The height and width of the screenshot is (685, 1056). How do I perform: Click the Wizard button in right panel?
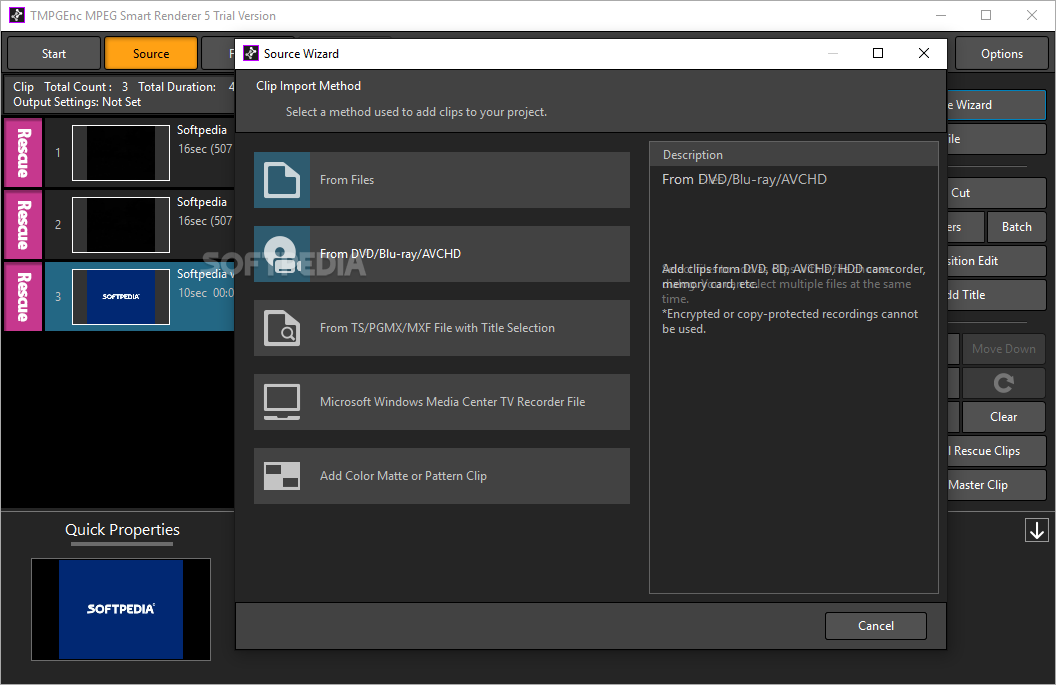(x=996, y=104)
